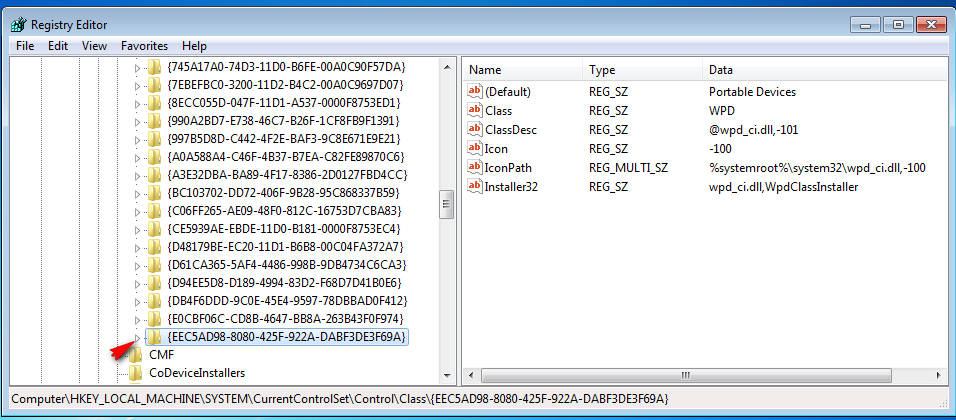Expand the {997B5D8D-C442-4F2E-BAF3-9C8E671E9E21} key
956x420 pixels.
[x=137, y=139]
